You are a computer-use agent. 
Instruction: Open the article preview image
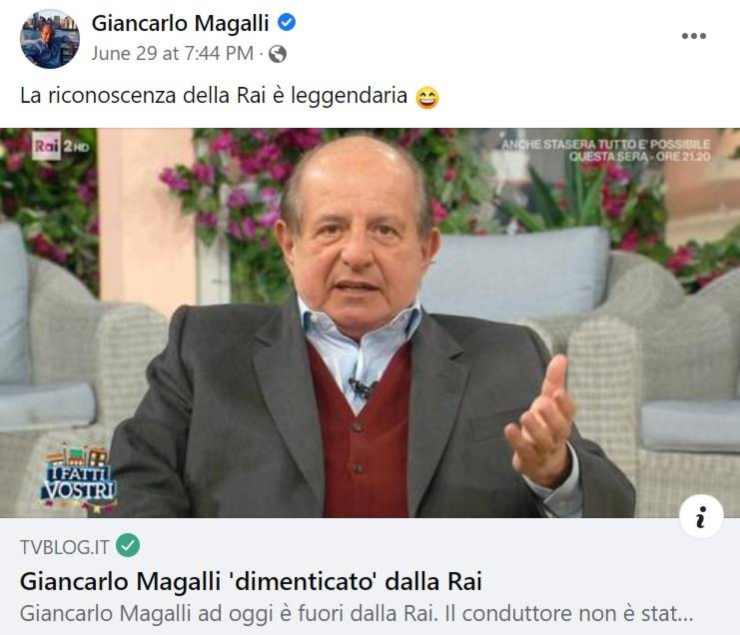tap(370, 323)
